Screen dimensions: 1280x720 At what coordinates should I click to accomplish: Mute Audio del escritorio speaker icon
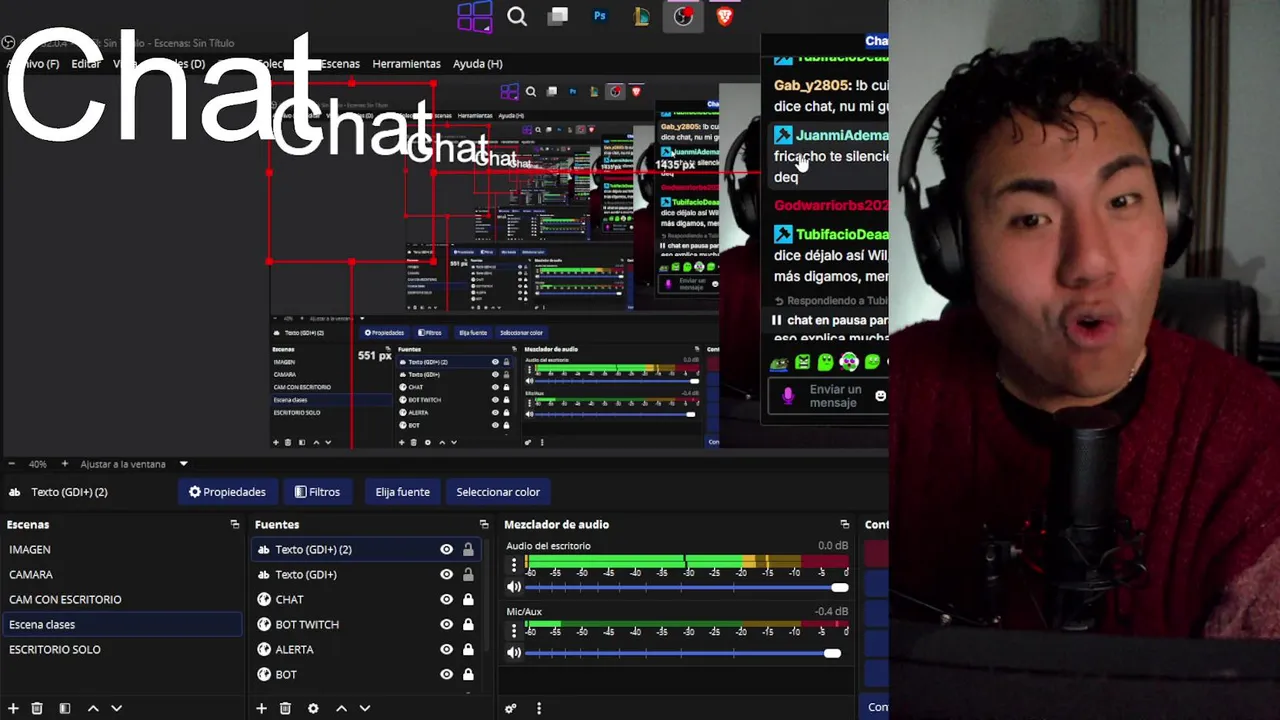click(x=514, y=587)
